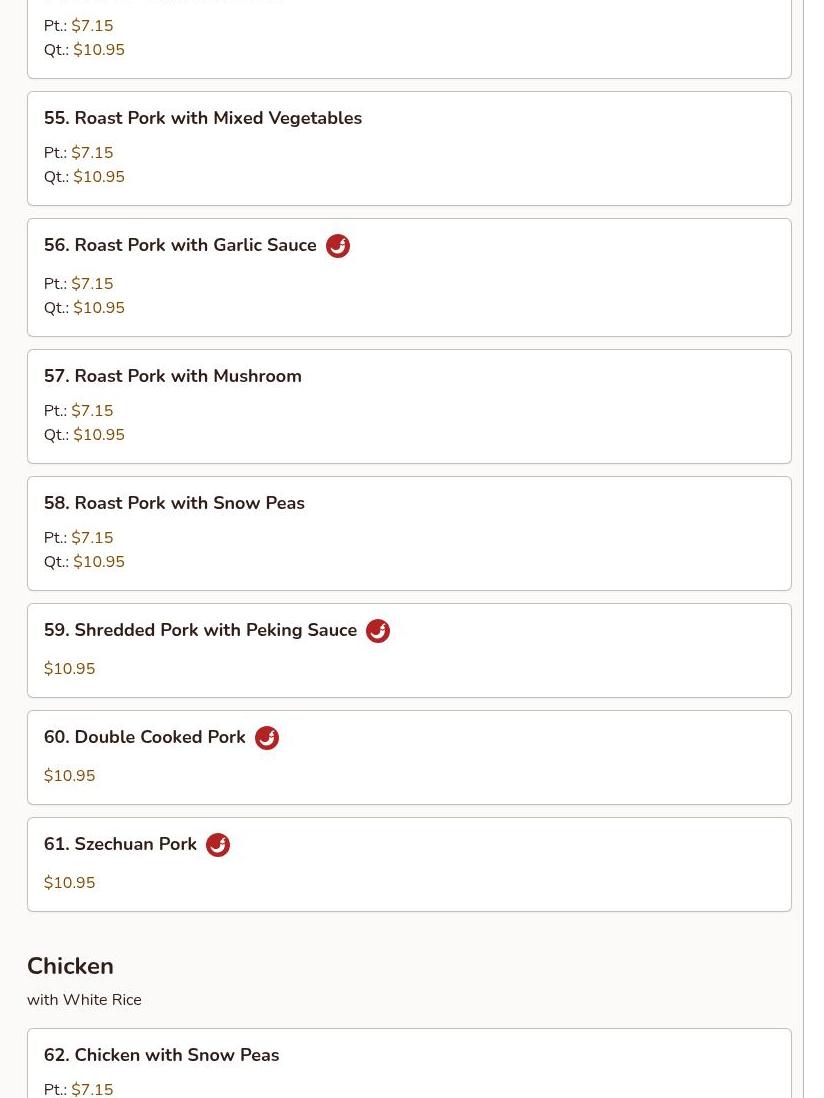Viewport: 824px width, 1098px height.
Task: Click spicy icon beside Double Cooked Pork
Action: 267,738
